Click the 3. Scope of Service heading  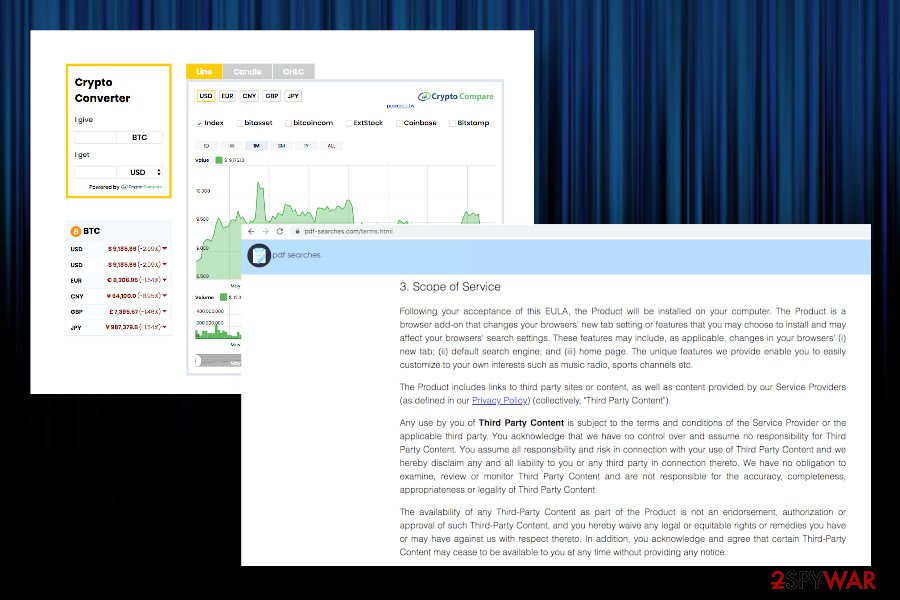coord(450,287)
